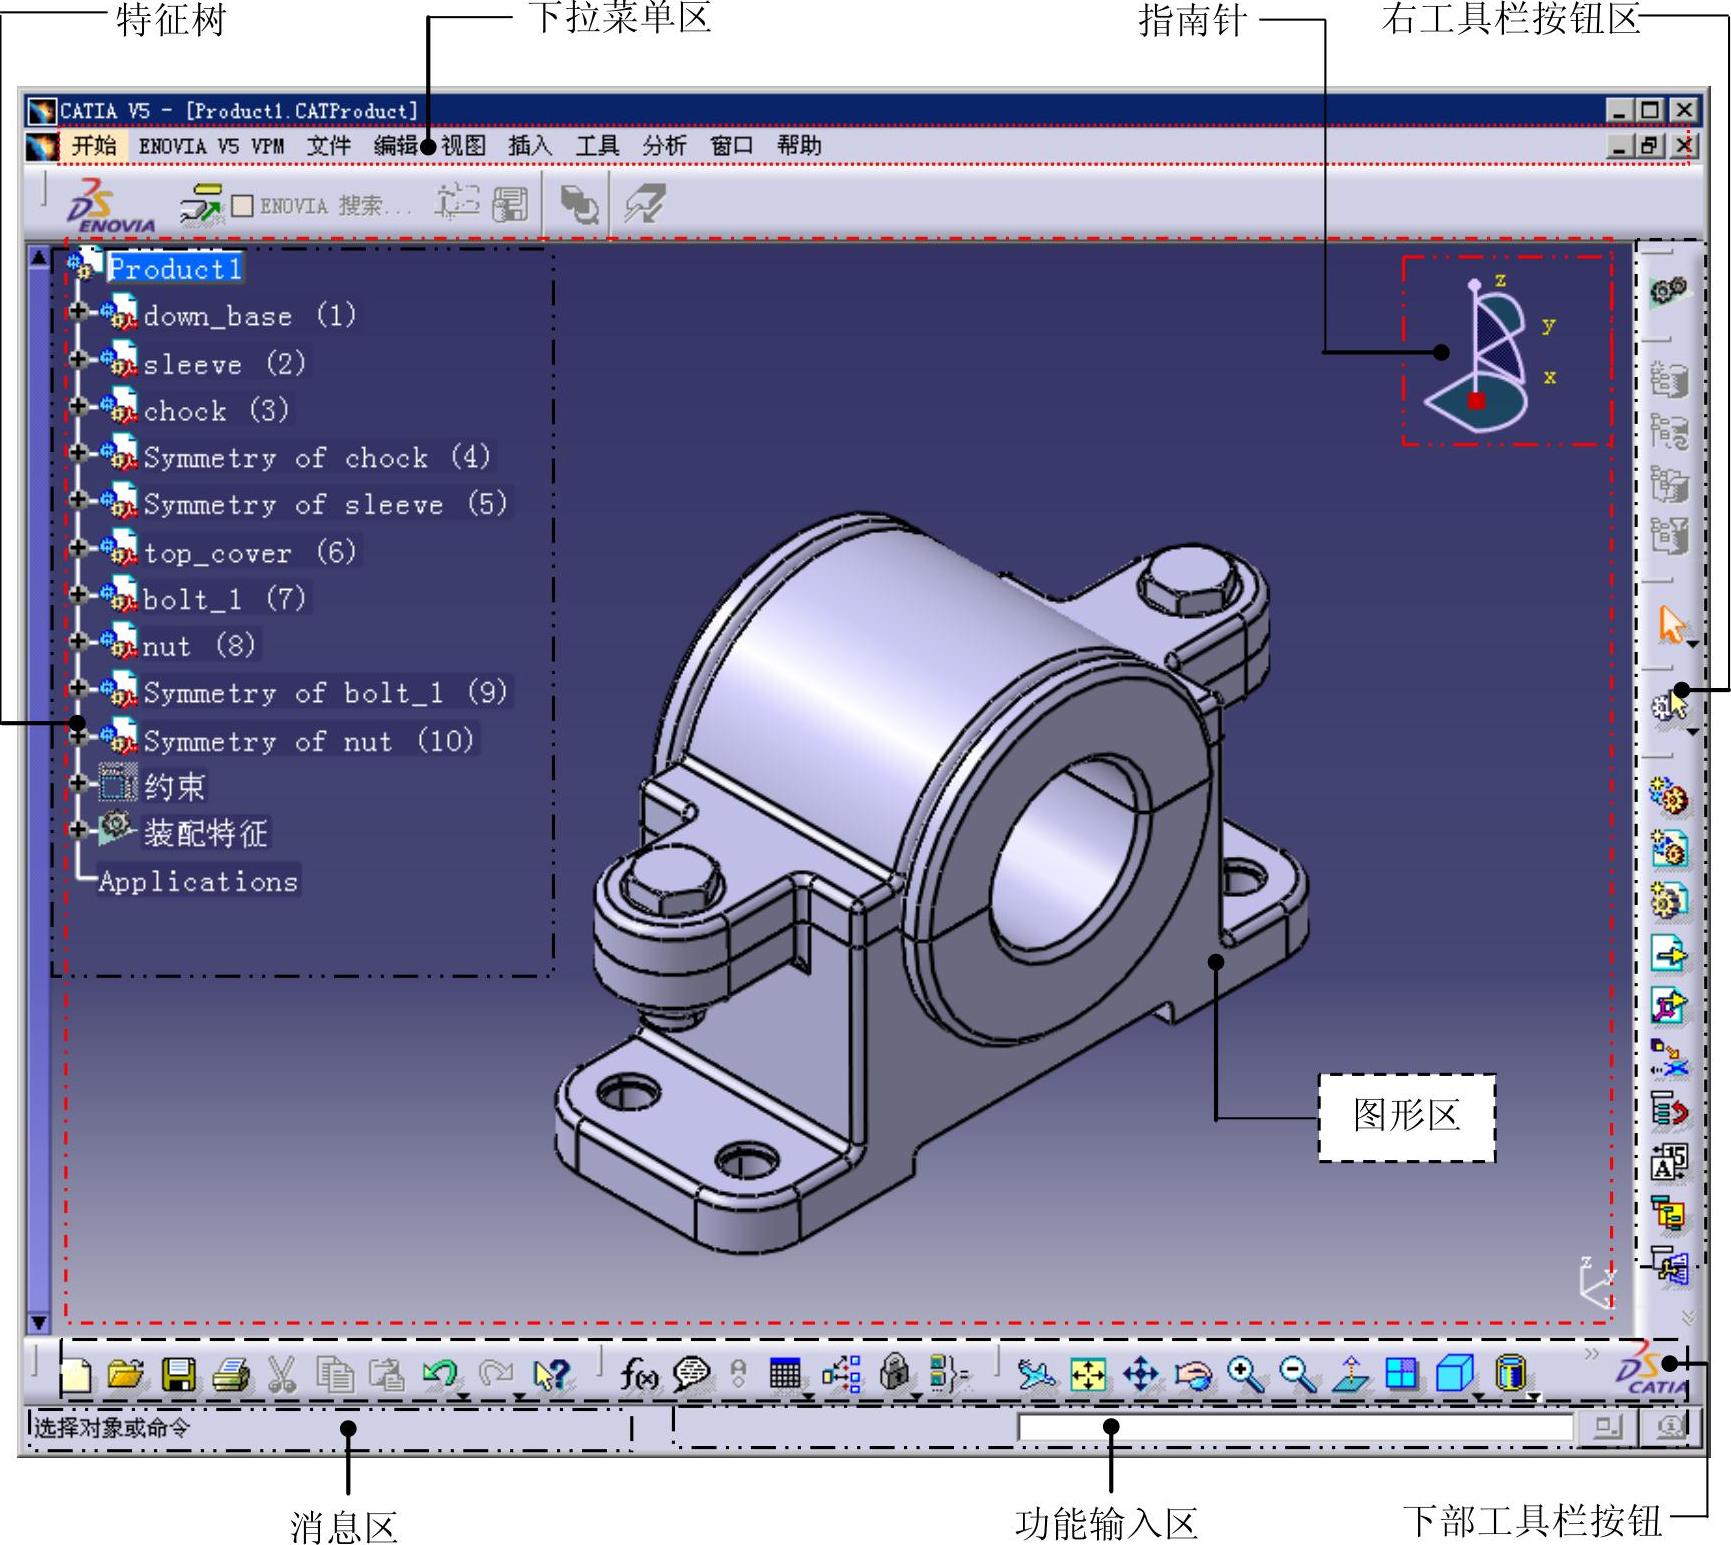
Task: Select the Rotate view tool
Action: tap(1193, 1375)
